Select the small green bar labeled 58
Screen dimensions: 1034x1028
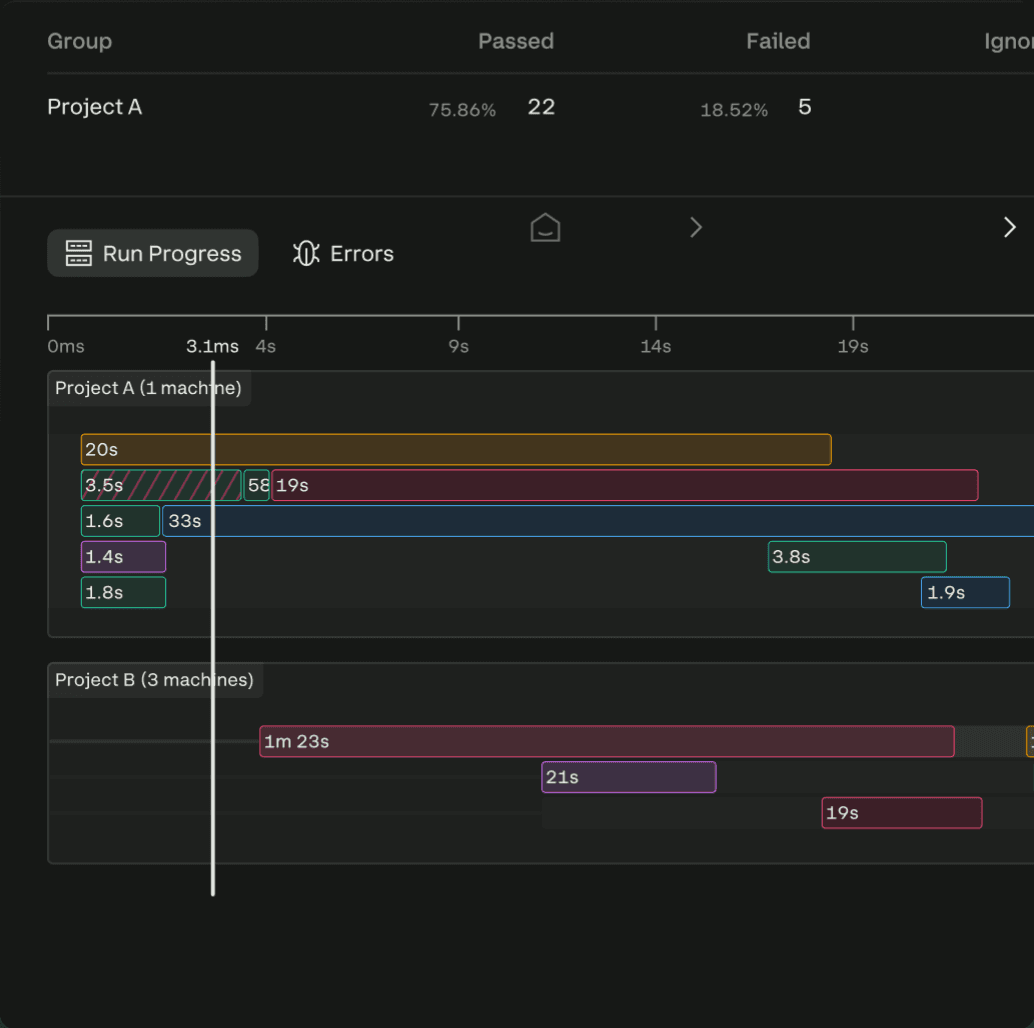pos(257,485)
